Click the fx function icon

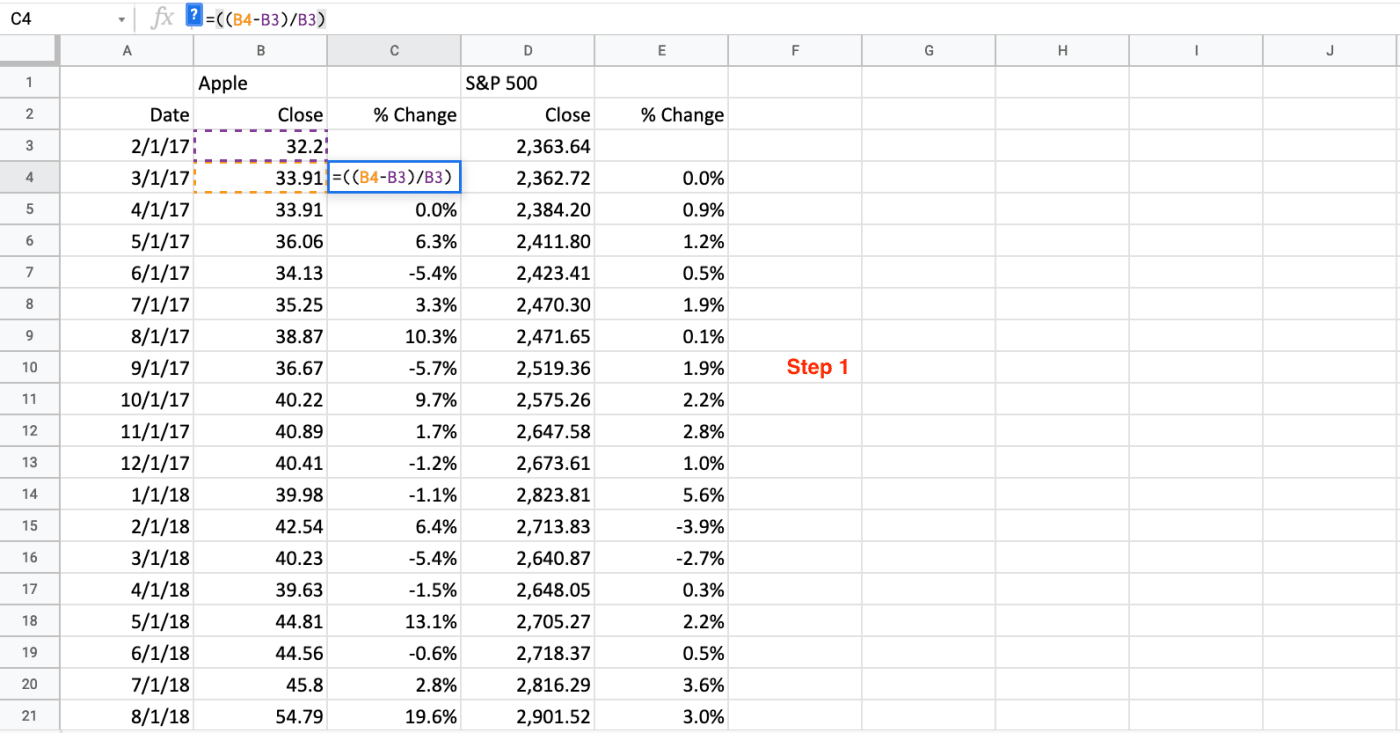(162, 18)
